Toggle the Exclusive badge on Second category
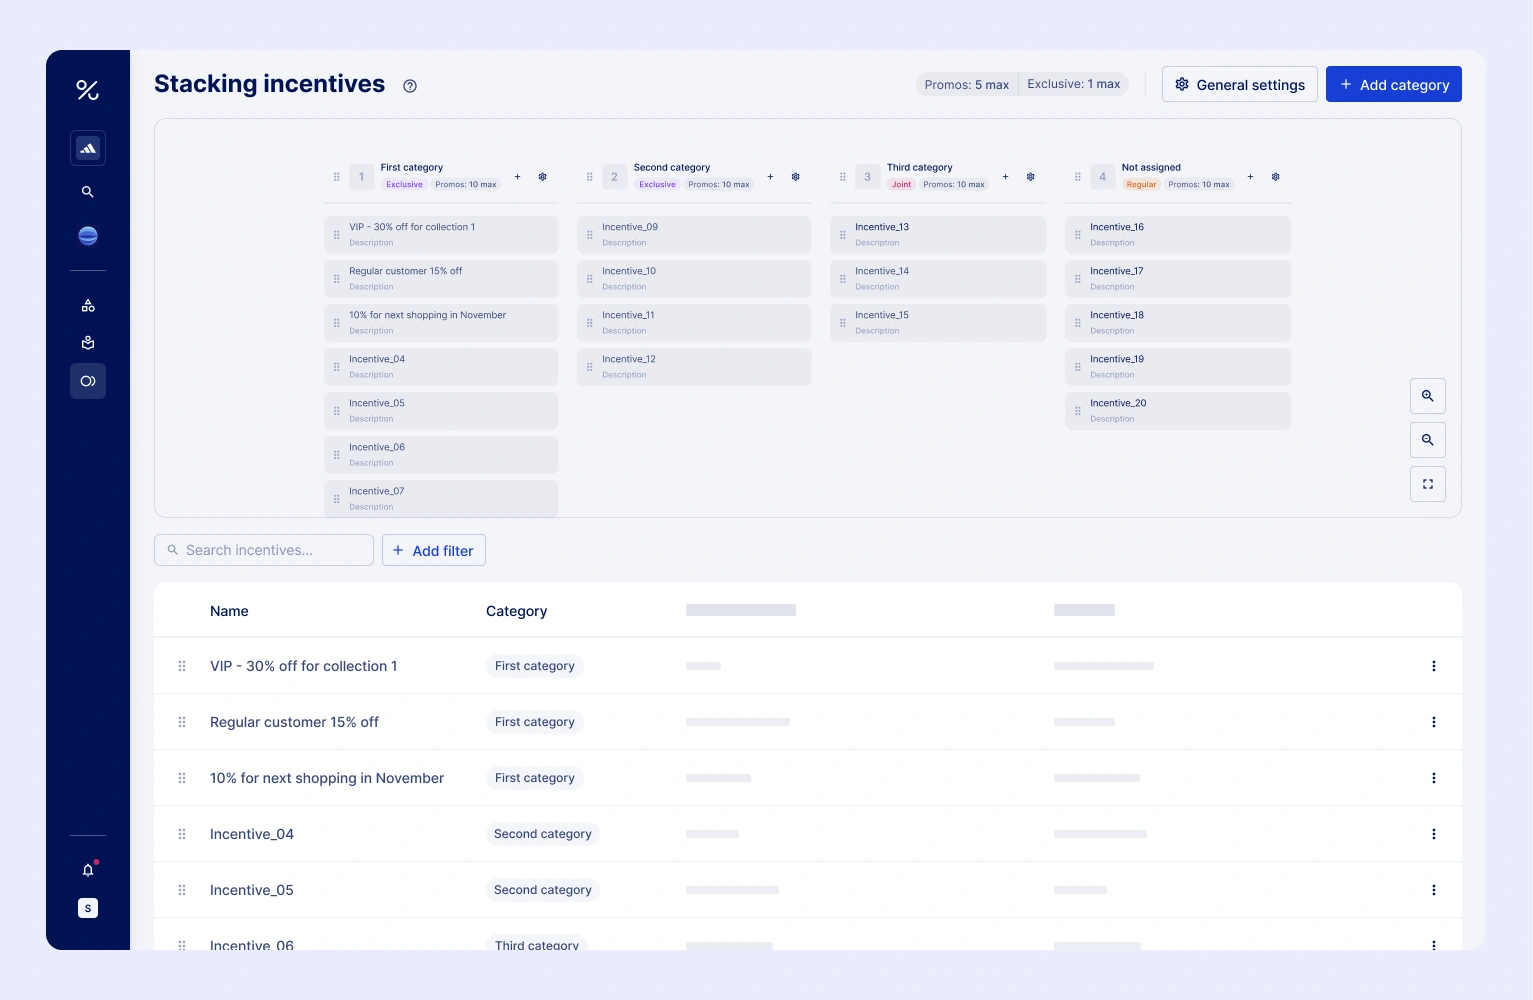The image size is (1533, 1000). (657, 185)
